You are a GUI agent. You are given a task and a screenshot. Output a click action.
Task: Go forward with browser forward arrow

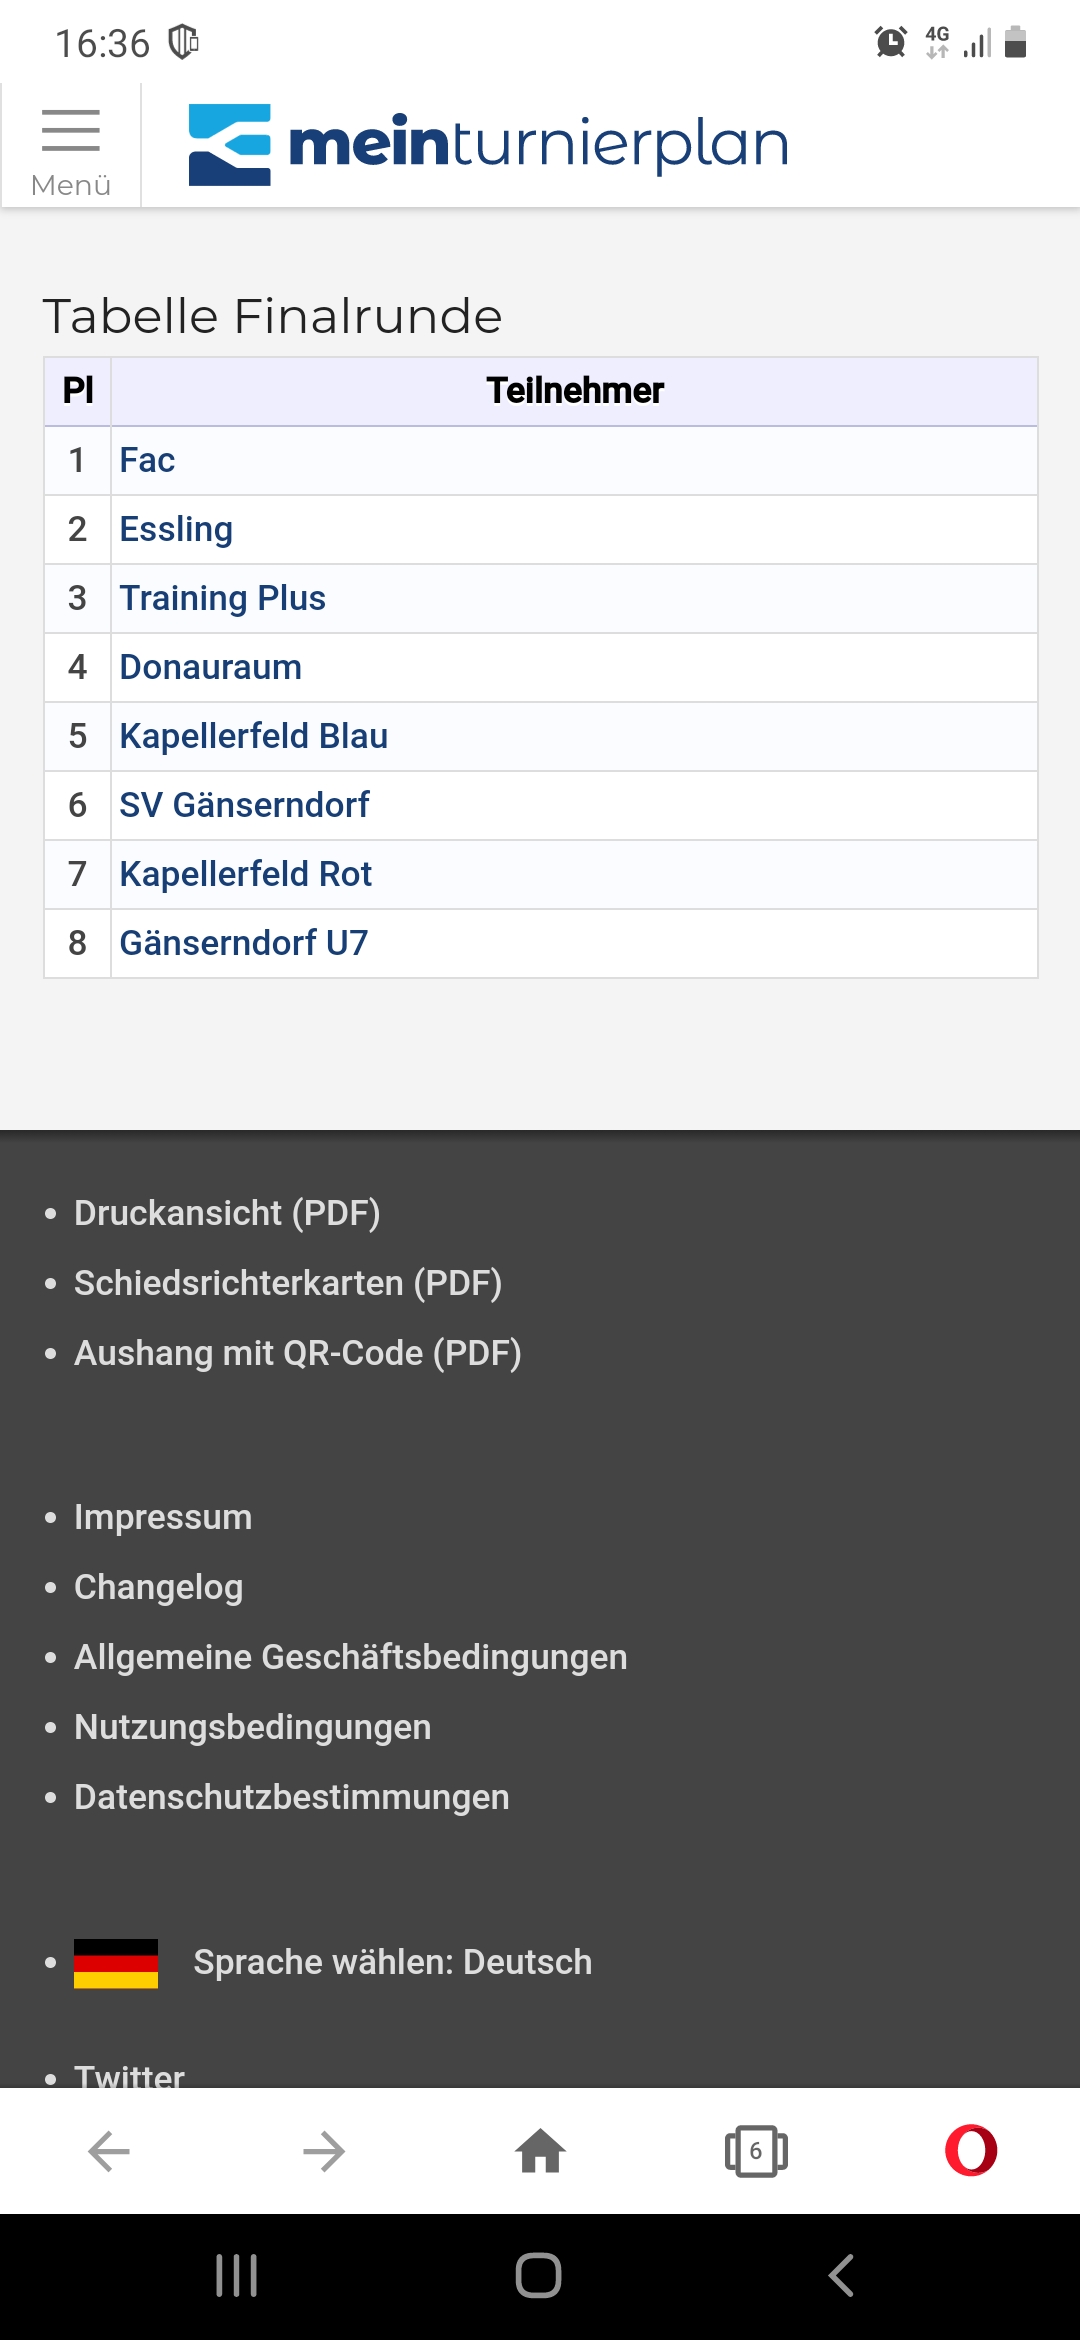pyautogui.click(x=324, y=2151)
